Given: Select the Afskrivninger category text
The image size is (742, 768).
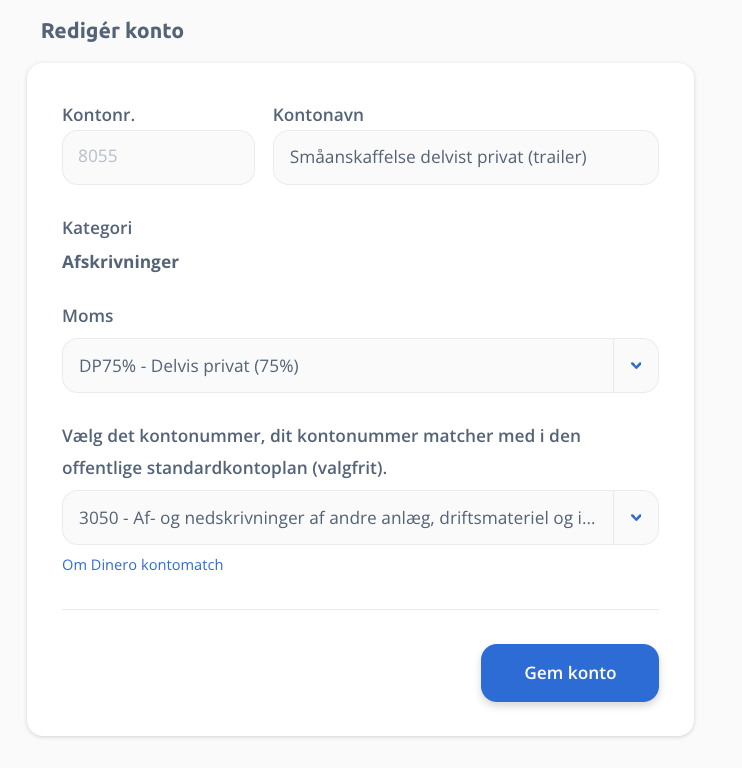Looking at the screenshot, I should (x=120, y=262).
